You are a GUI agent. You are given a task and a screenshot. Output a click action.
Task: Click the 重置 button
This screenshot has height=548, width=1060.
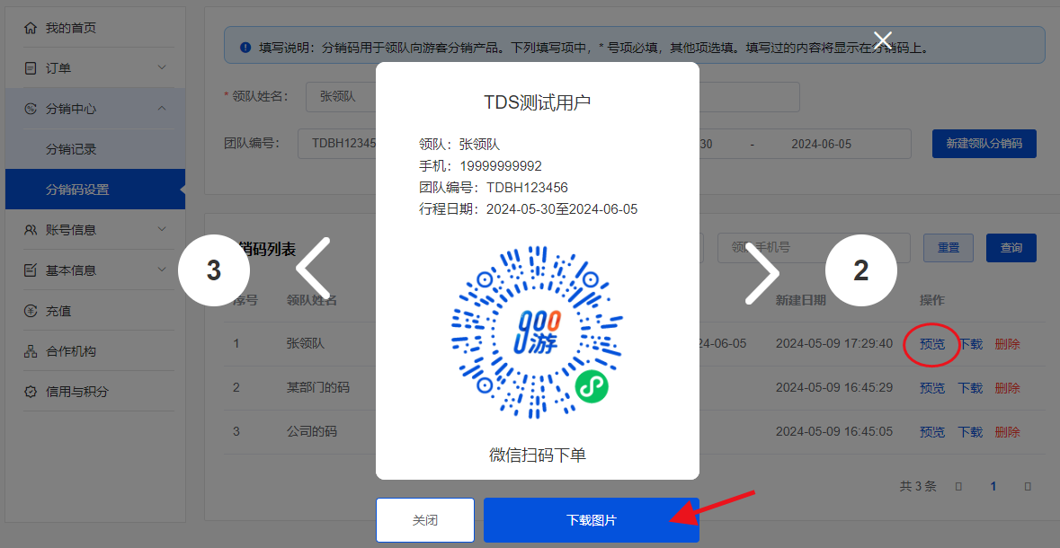[x=948, y=247]
